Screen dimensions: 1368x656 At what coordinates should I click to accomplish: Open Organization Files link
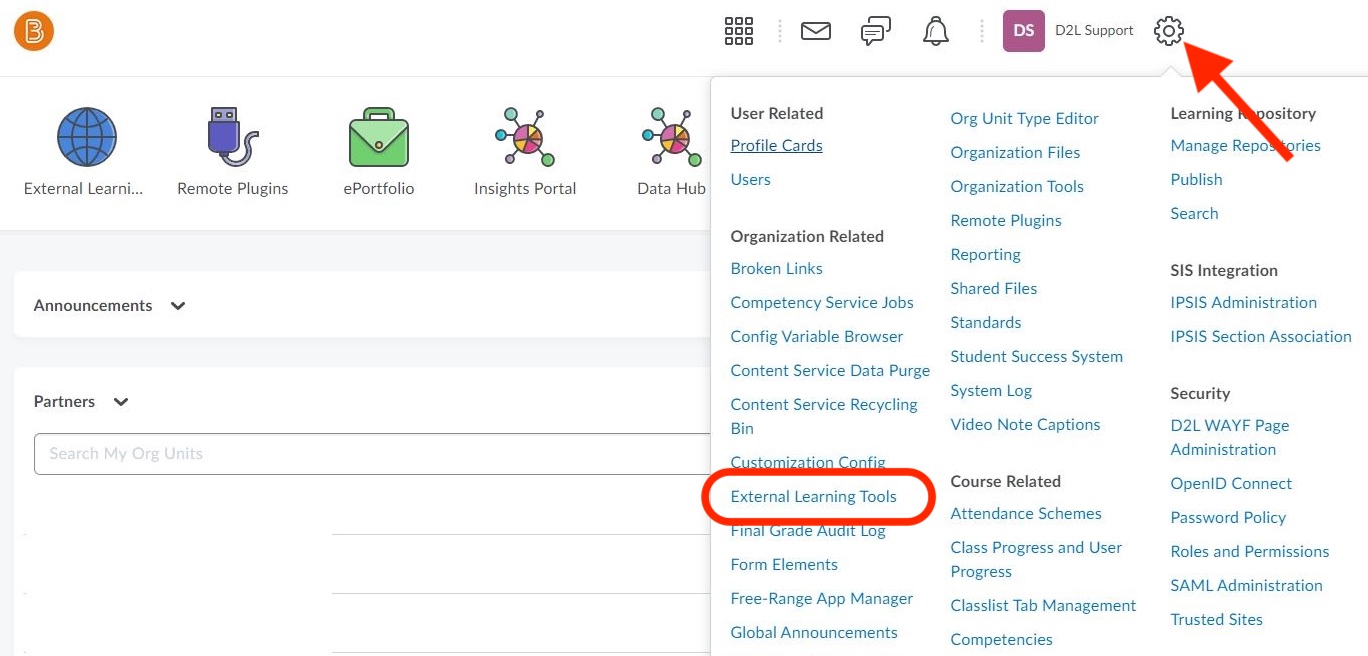[1015, 153]
